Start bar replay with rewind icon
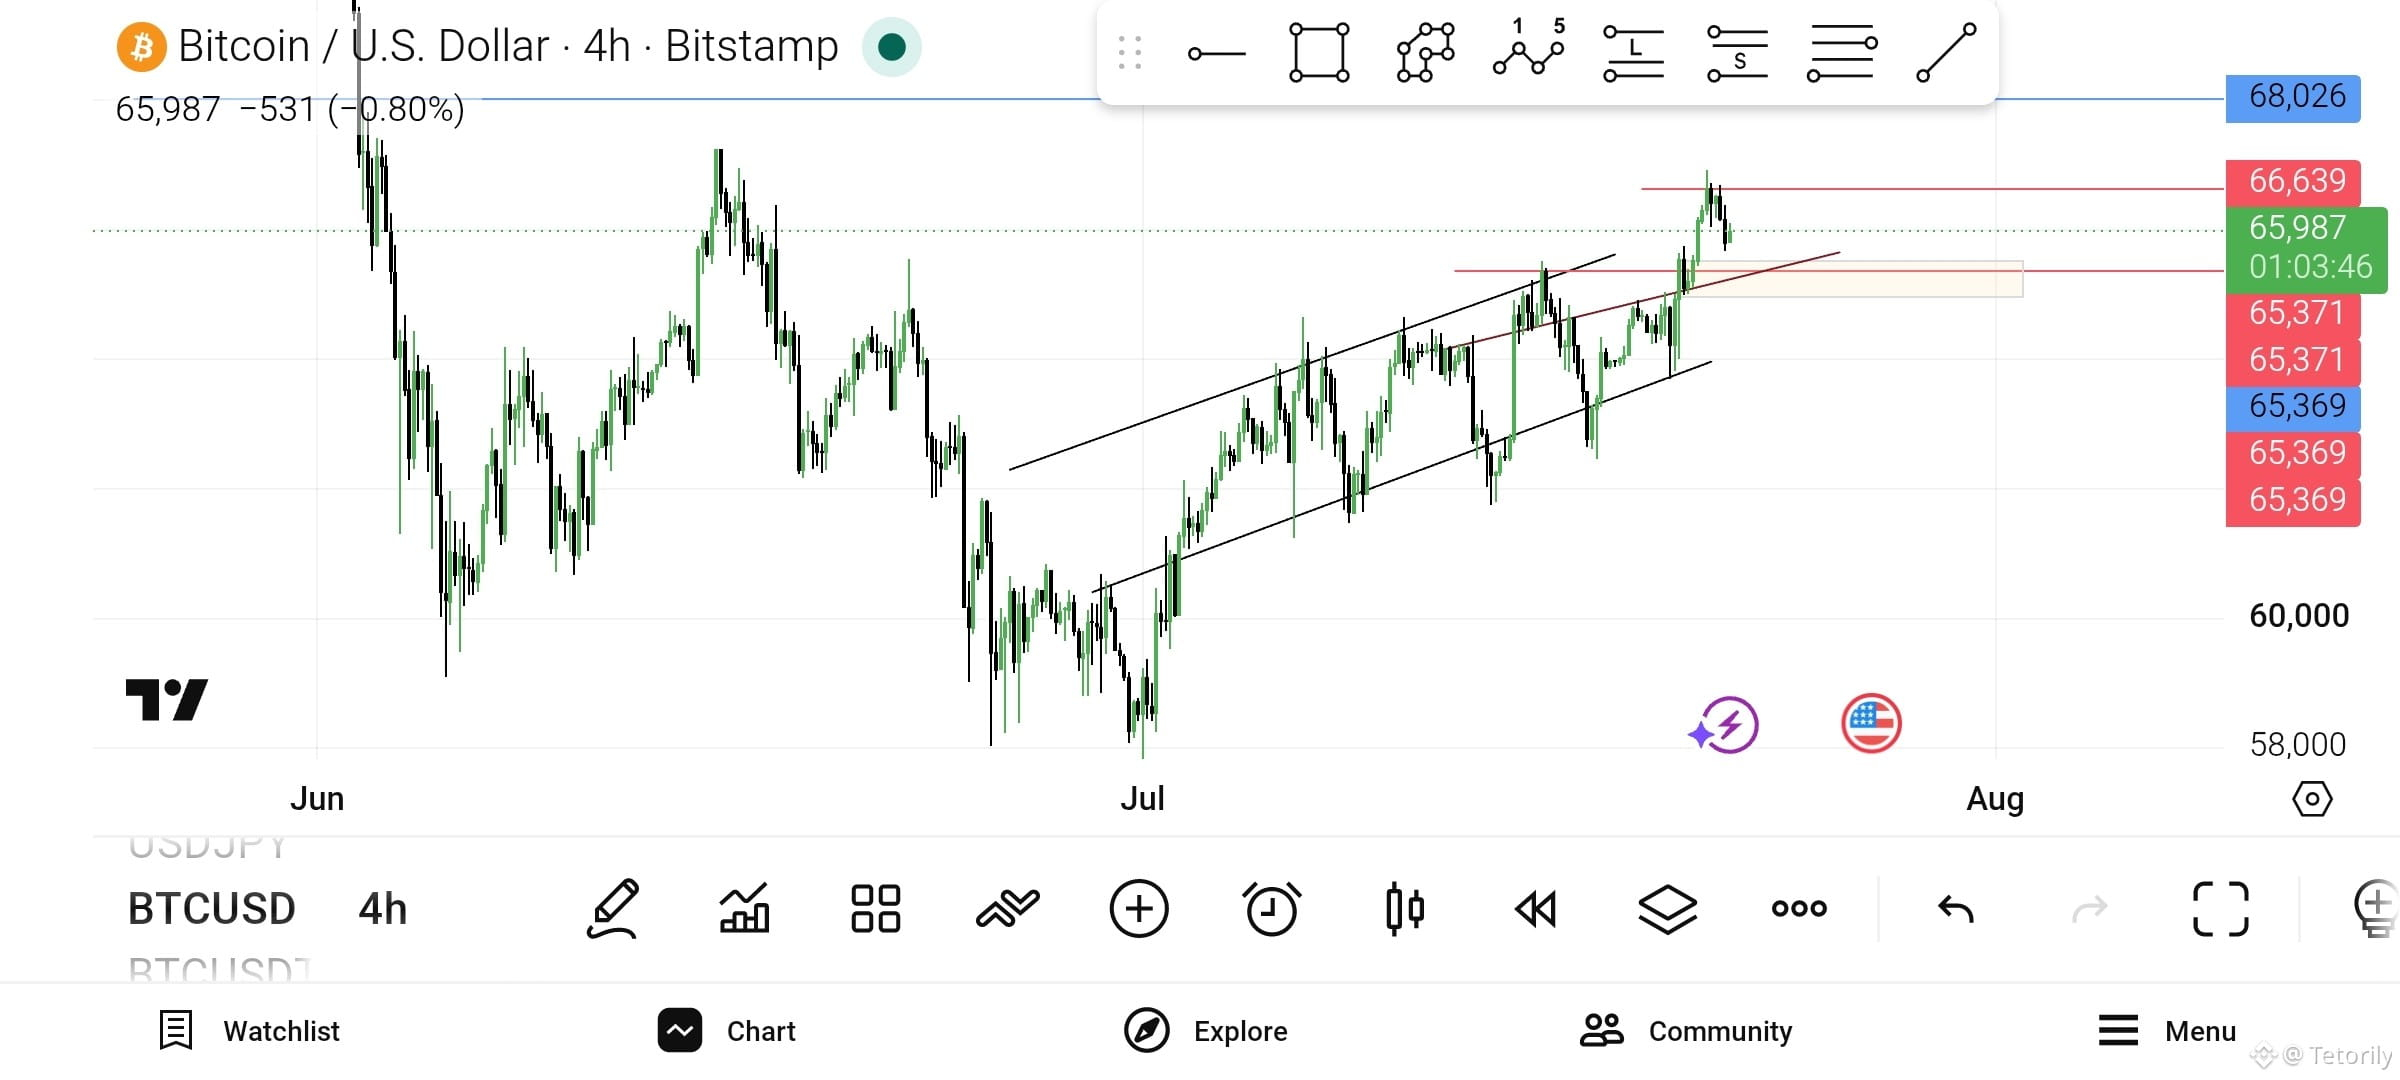The image size is (2400, 1080). (1536, 909)
